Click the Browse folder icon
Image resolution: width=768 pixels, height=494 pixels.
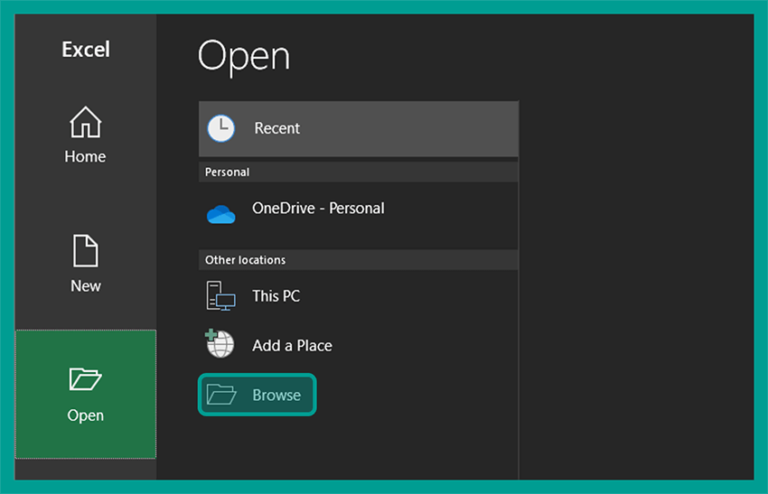[x=221, y=395]
